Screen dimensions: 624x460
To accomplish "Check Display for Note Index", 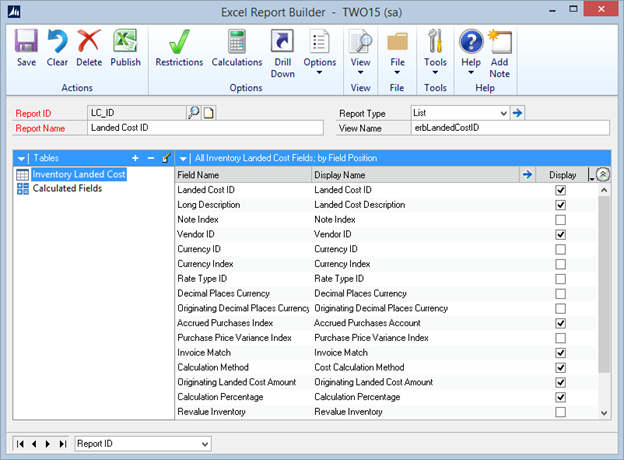I will 560,220.
